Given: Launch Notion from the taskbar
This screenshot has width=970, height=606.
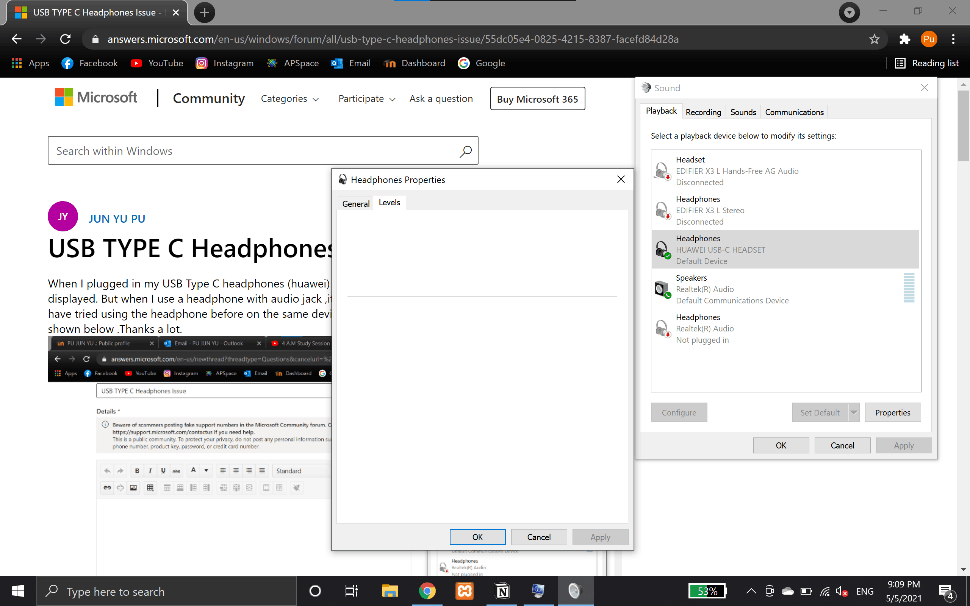Looking at the screenshot, I should point(501,591).
